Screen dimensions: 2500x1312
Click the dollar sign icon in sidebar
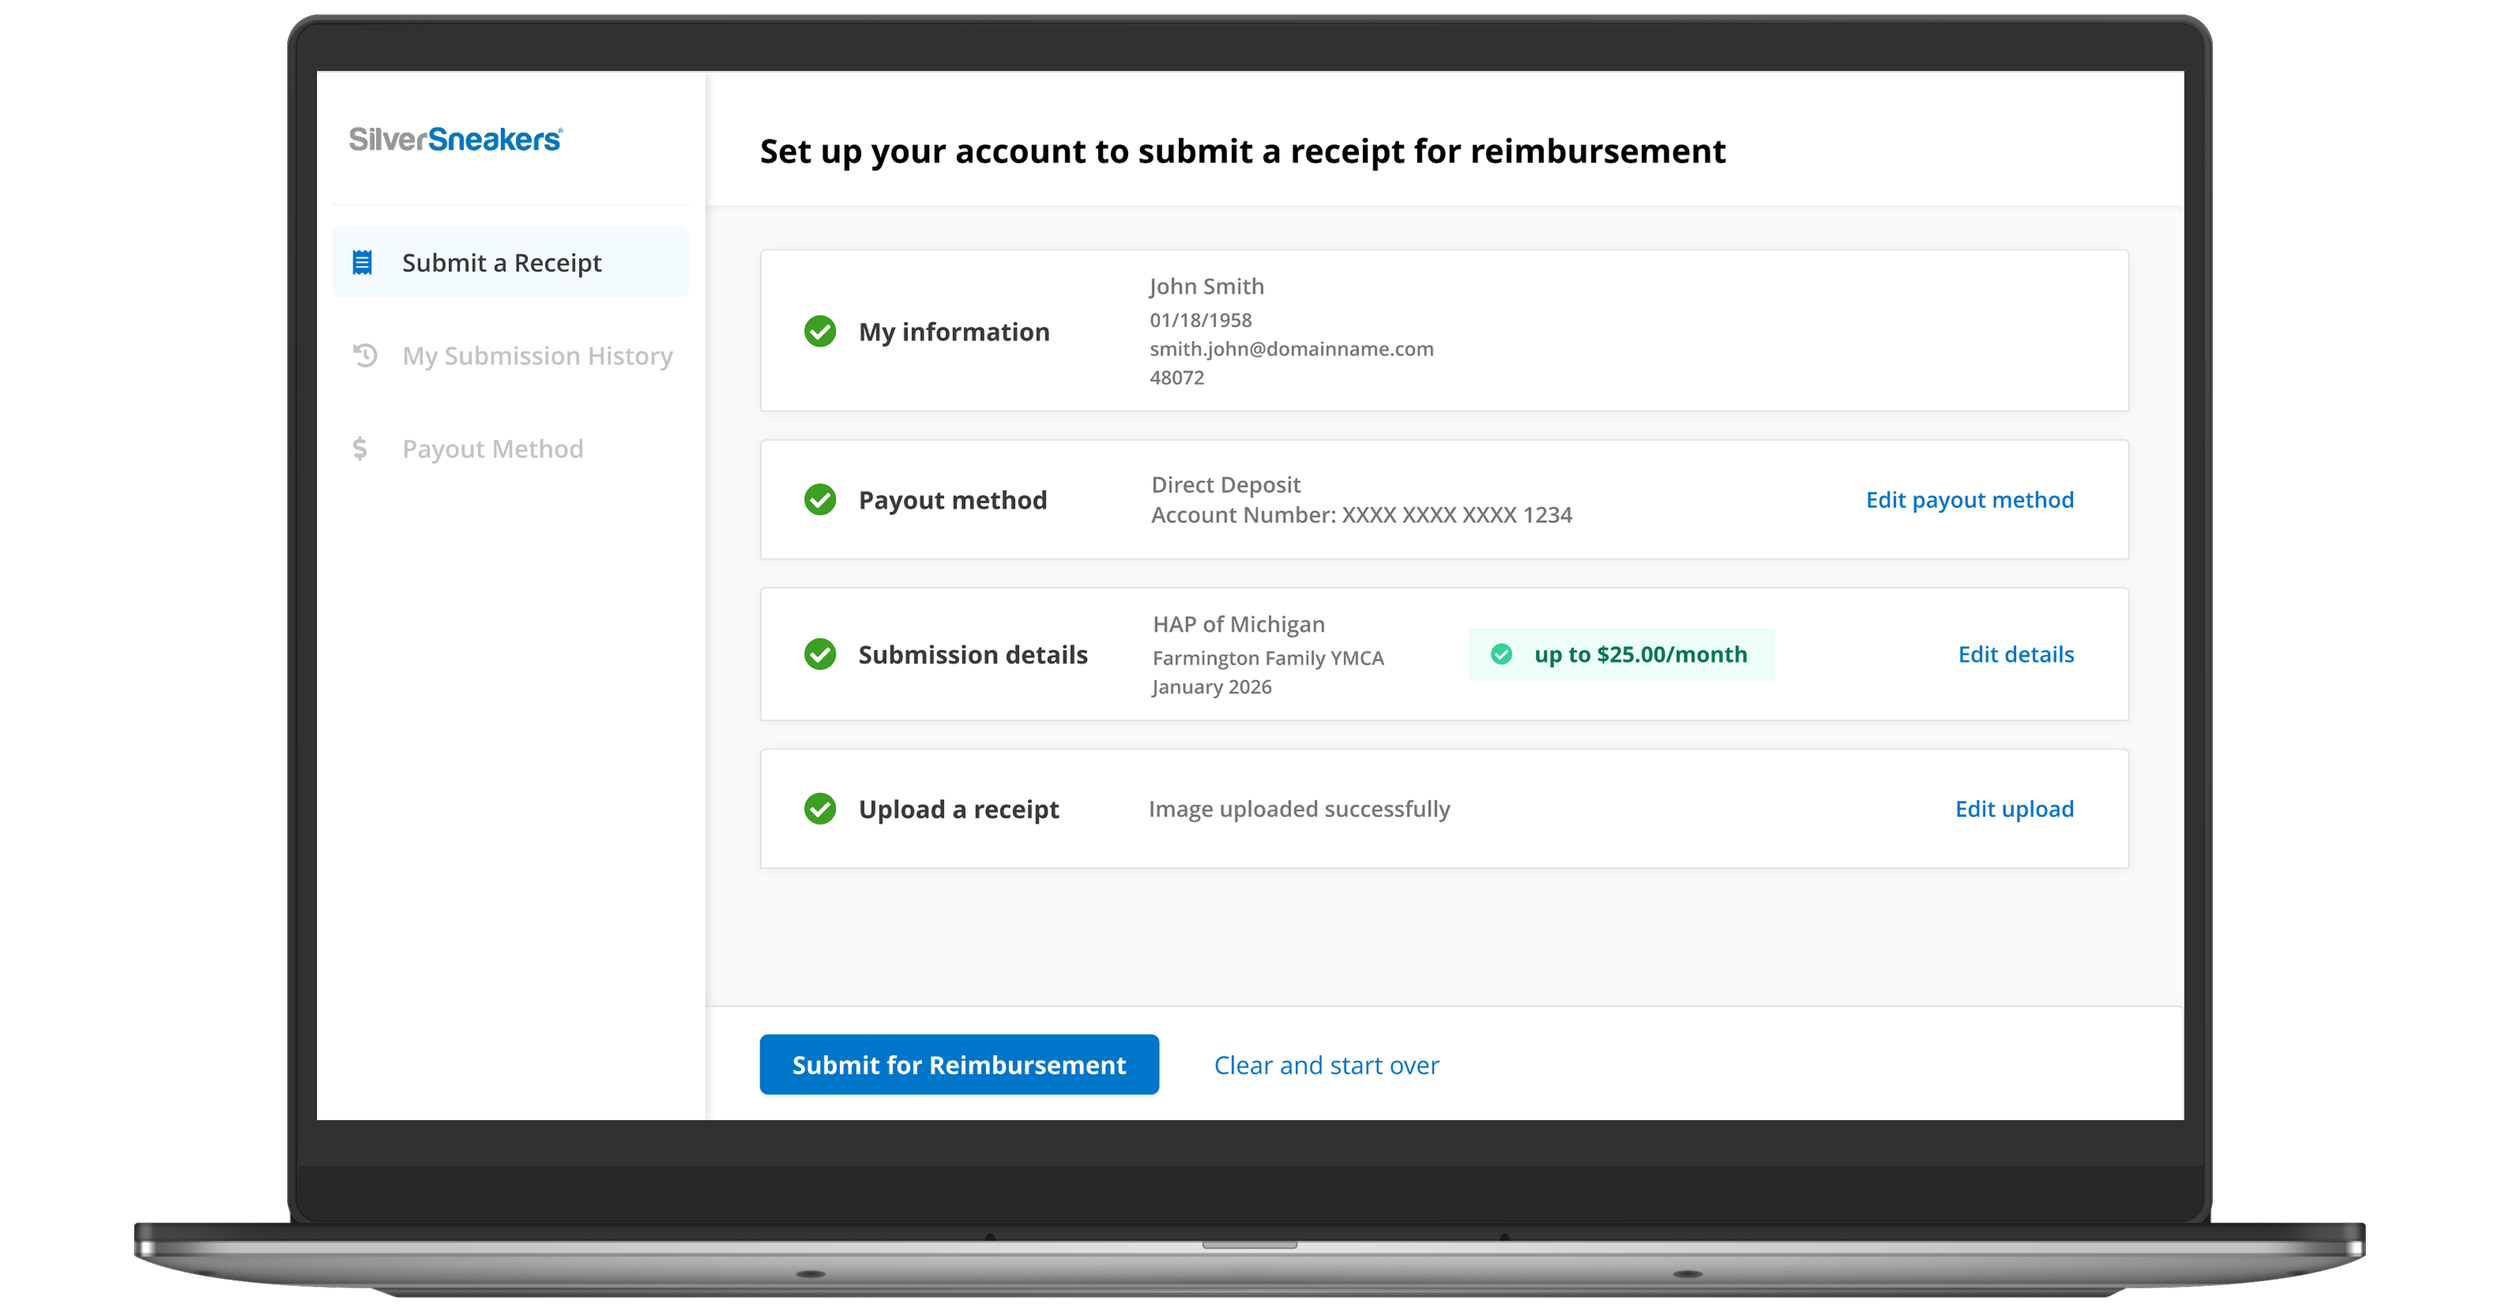[x=360, y=448]
